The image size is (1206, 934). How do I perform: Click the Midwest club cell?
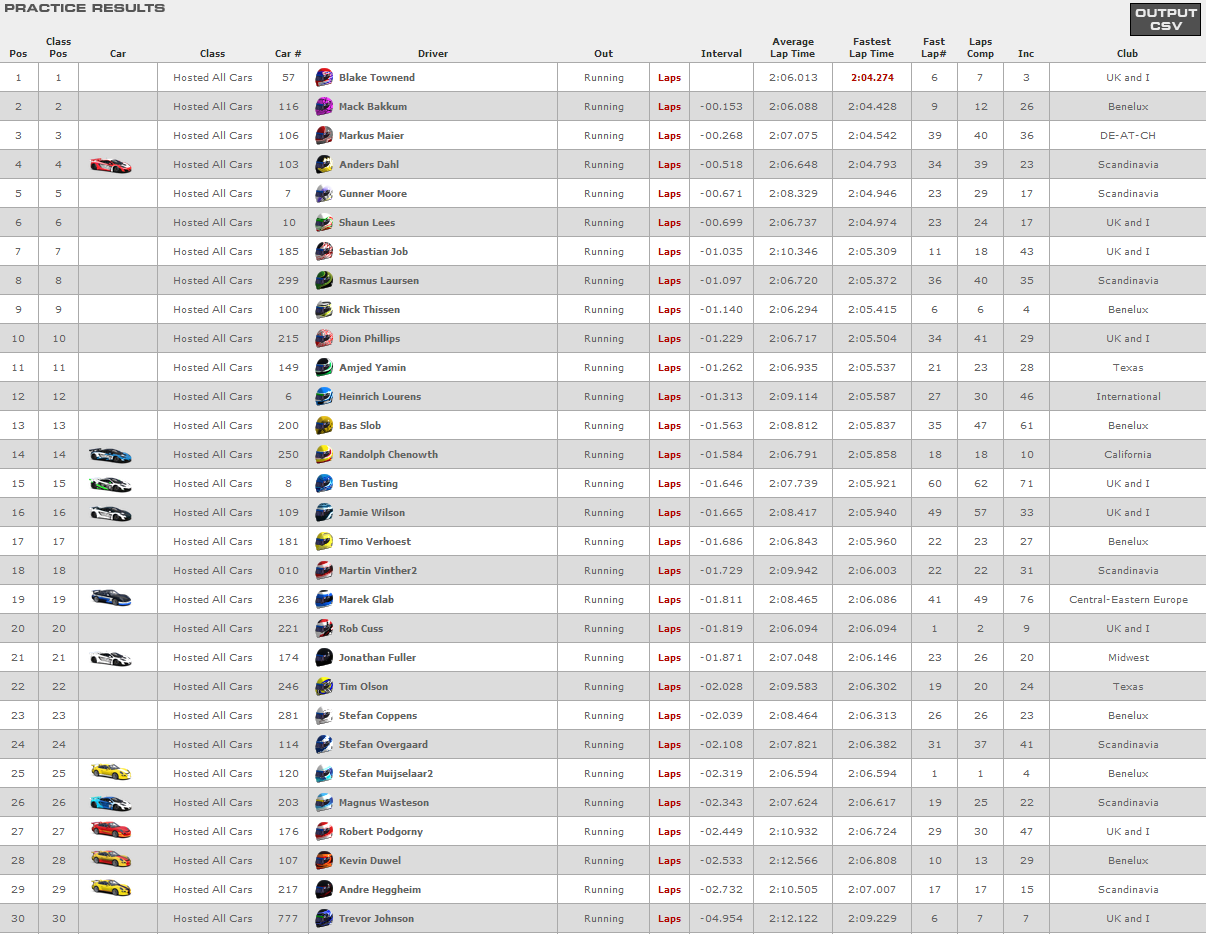1128,658
